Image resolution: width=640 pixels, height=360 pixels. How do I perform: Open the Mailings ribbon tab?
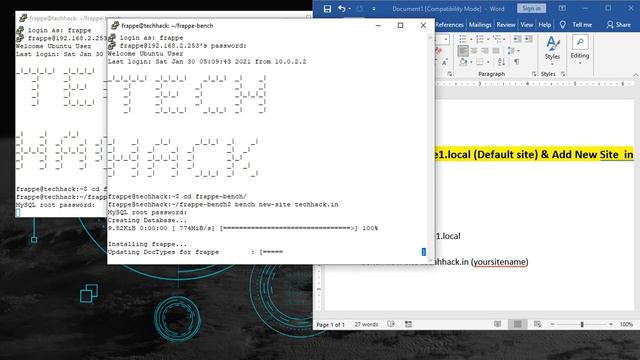480,25
